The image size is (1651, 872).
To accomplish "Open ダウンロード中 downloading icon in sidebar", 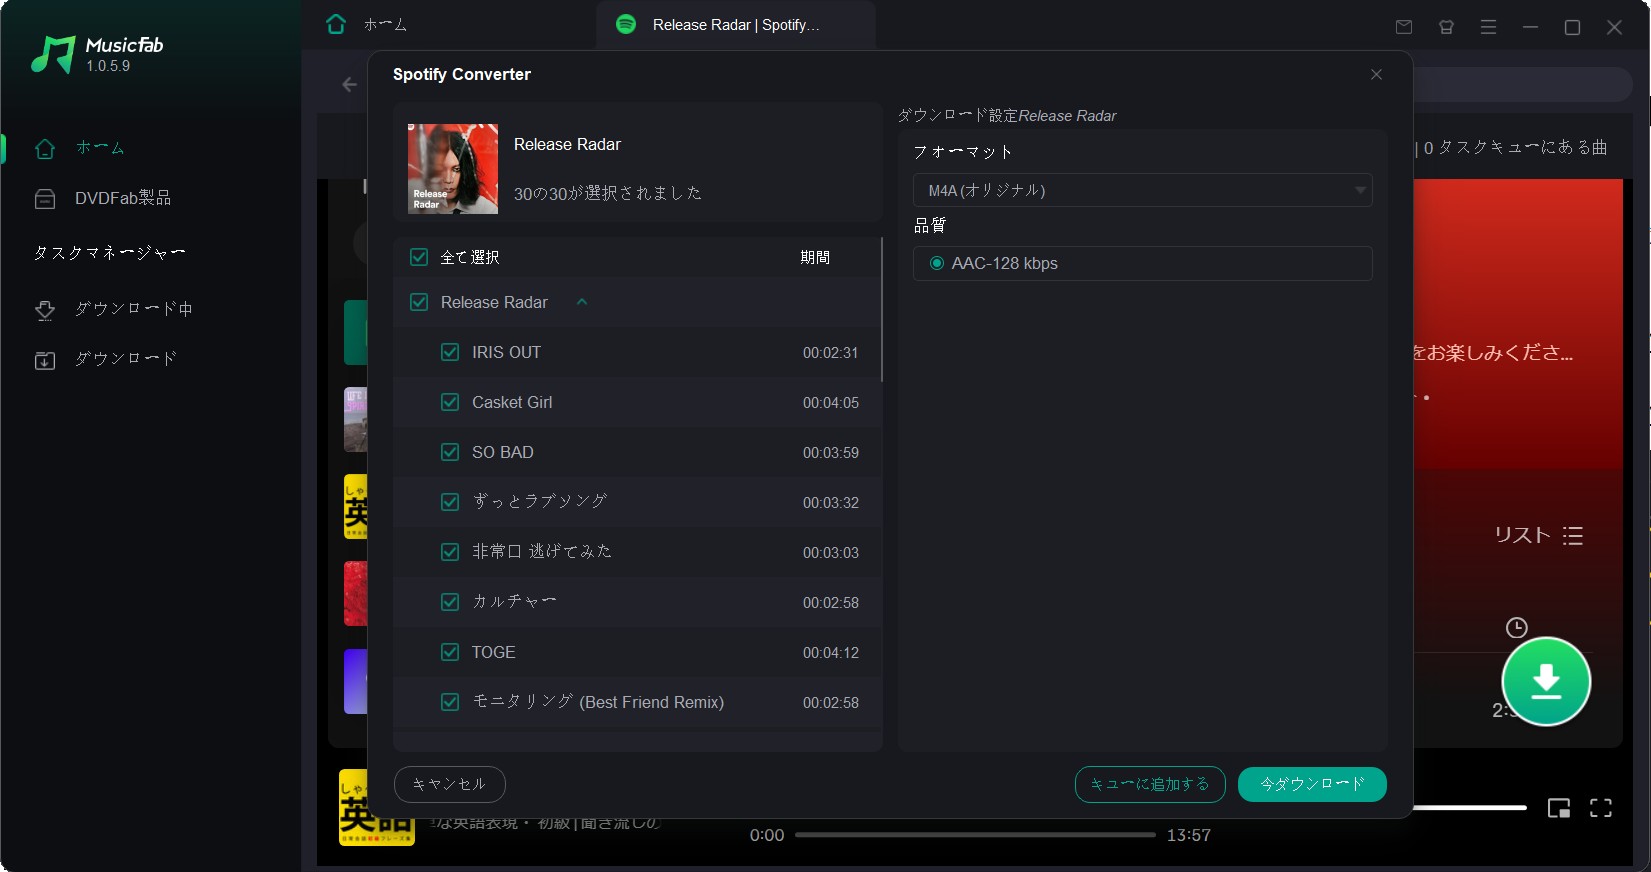I will [45, 310].
